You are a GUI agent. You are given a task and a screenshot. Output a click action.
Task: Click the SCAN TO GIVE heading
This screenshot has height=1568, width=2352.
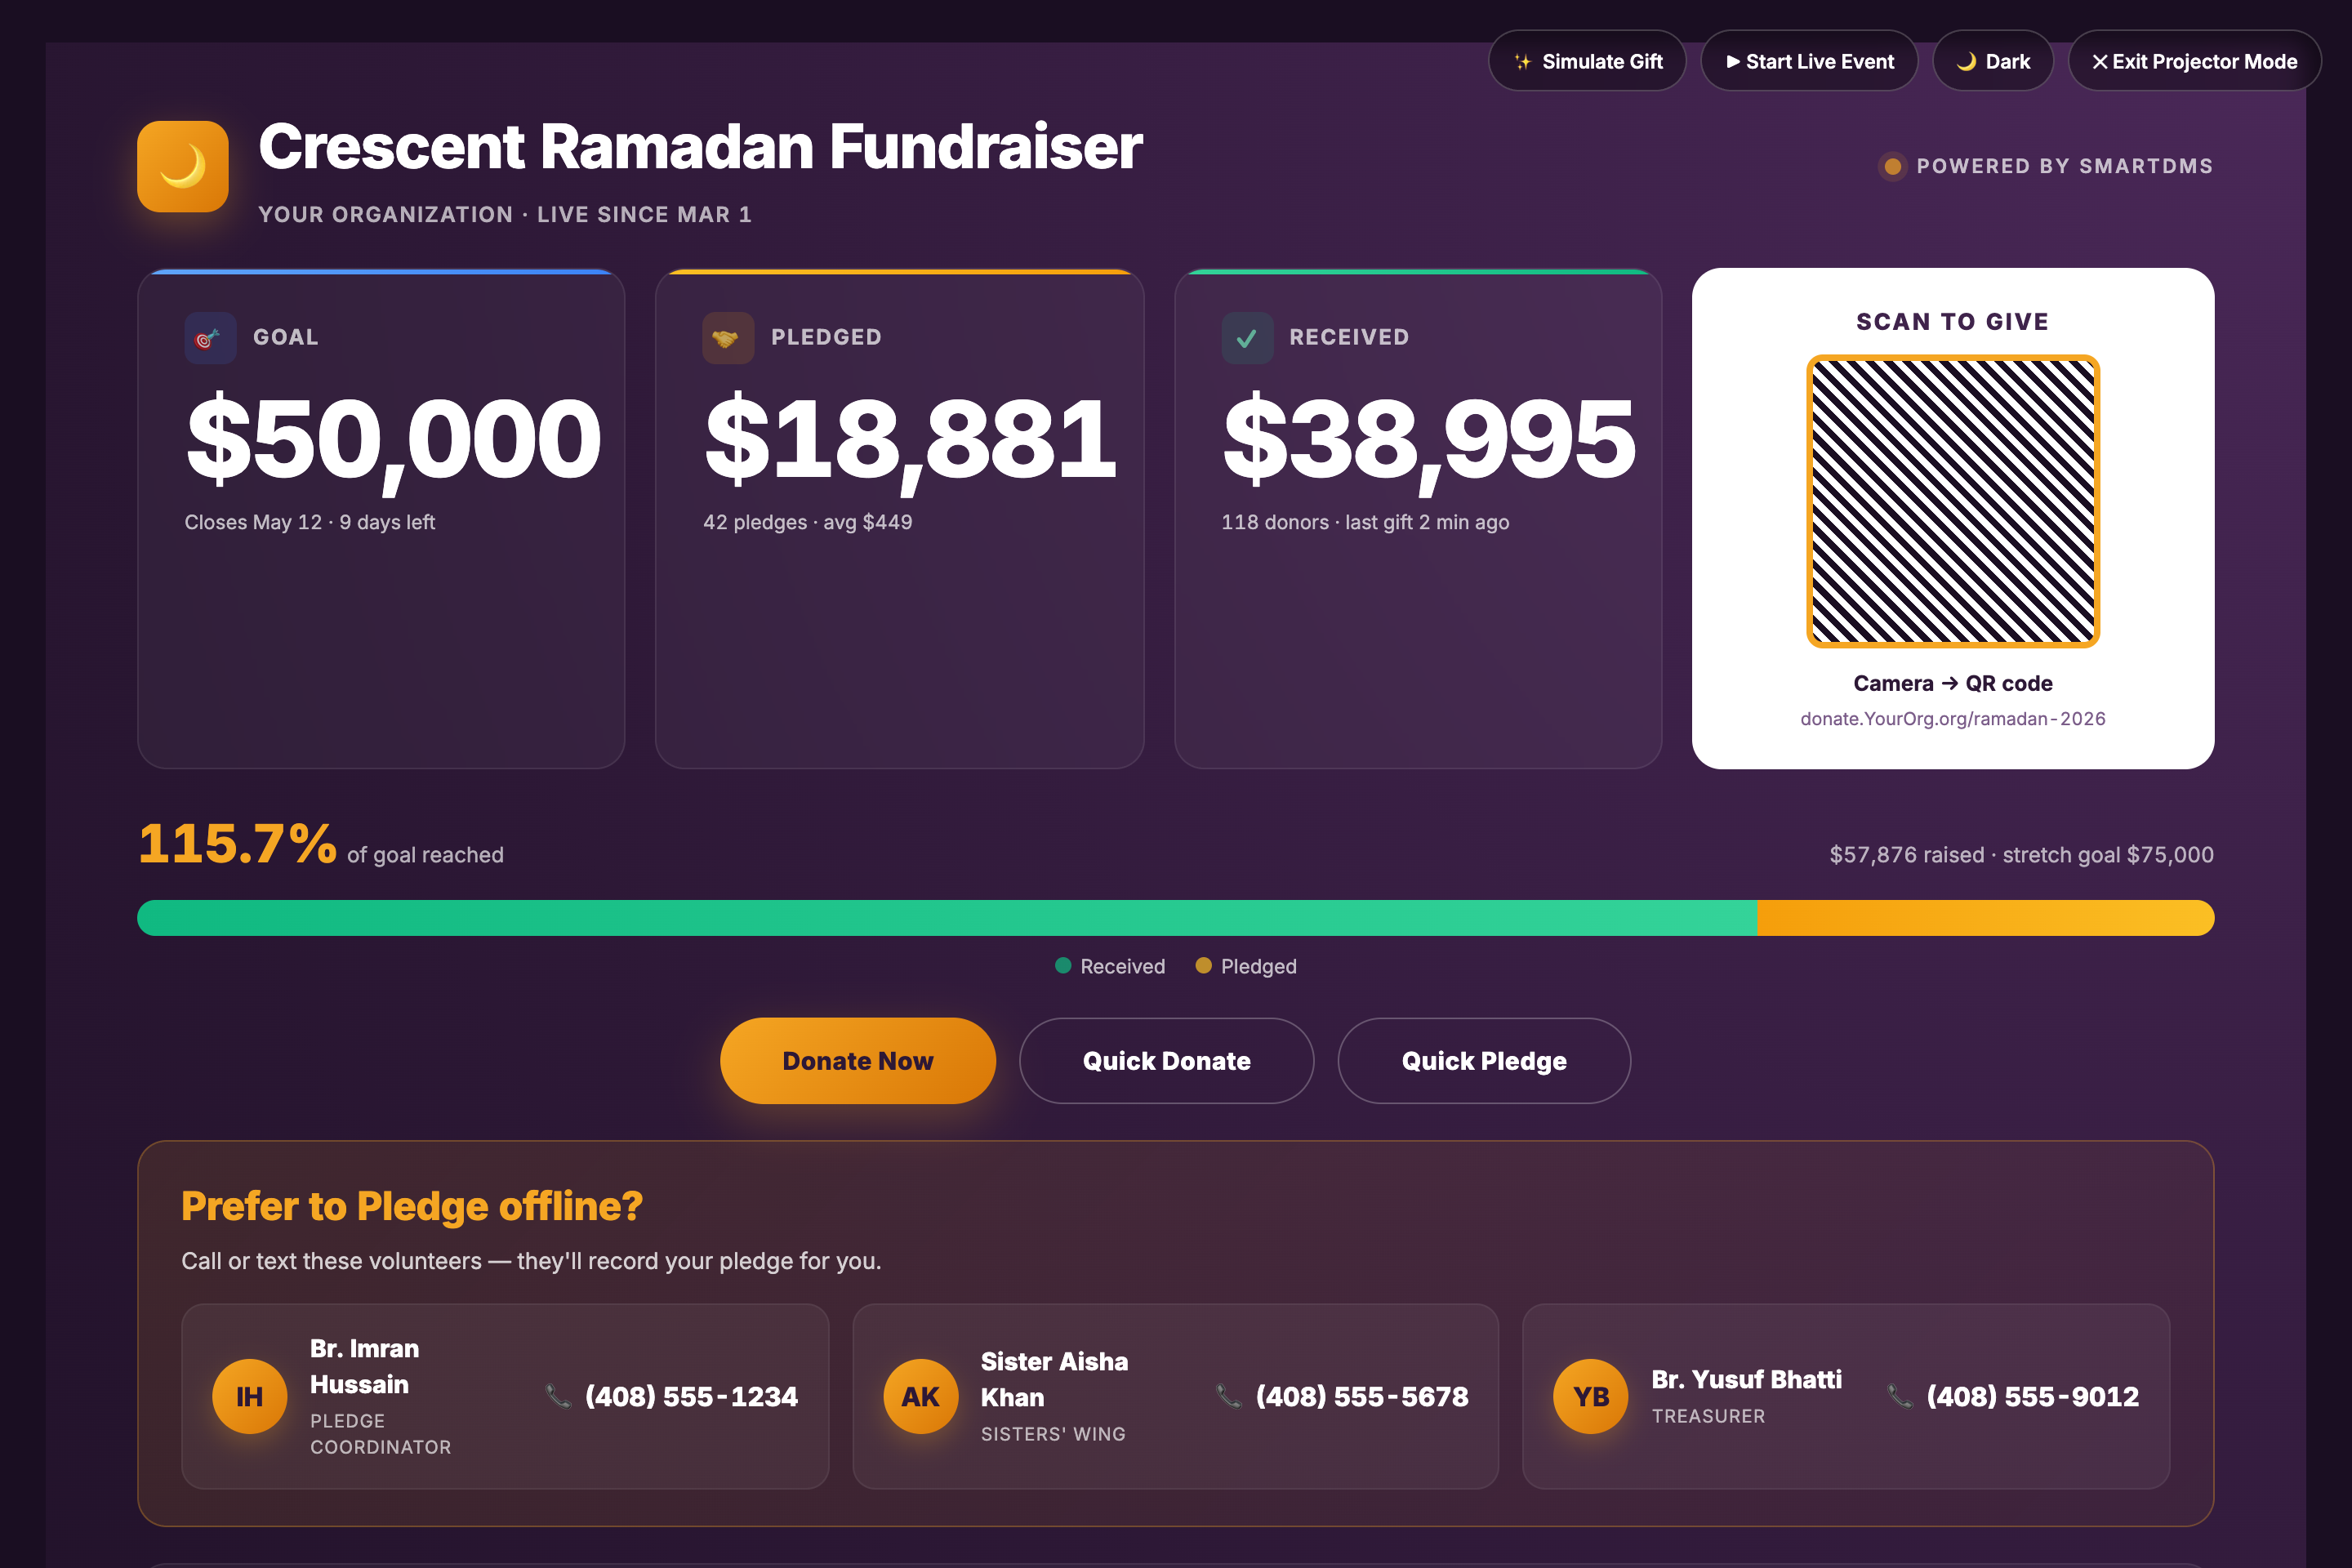(1952, 322)
